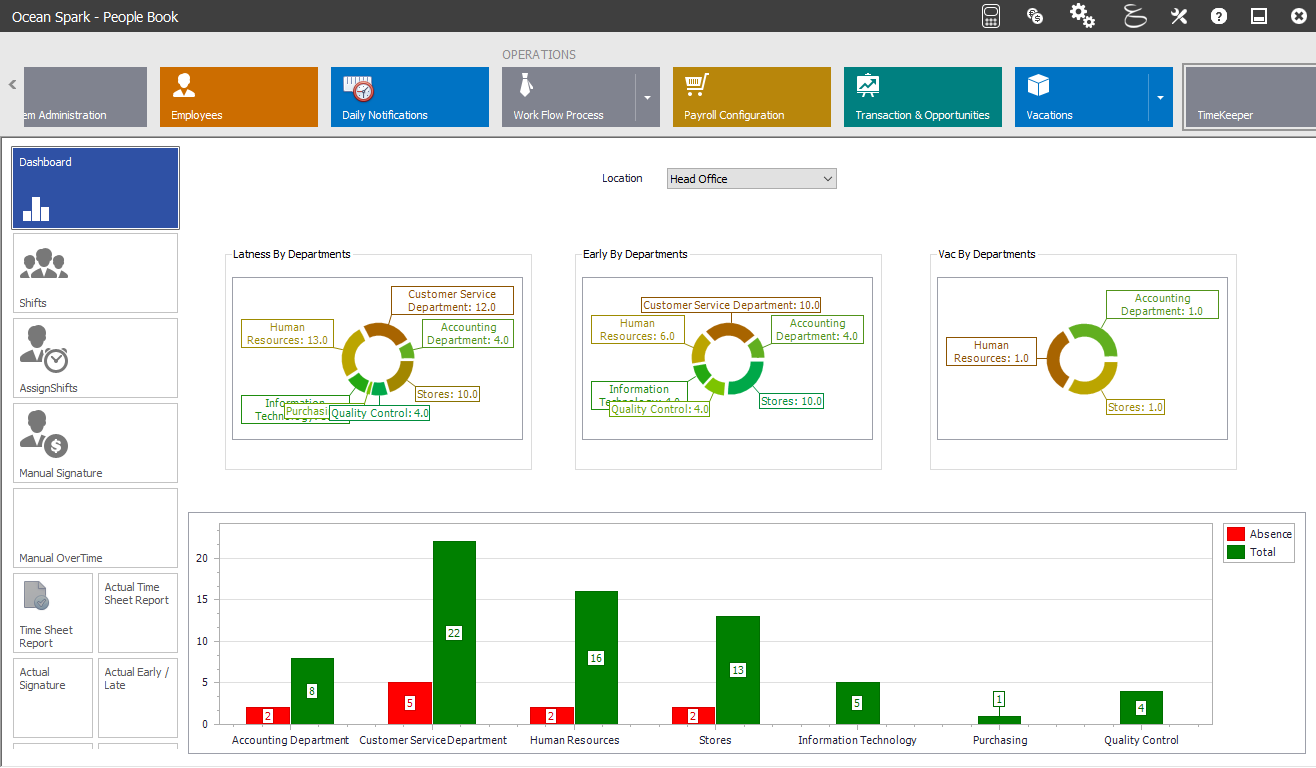Click the 'Vac By Departments' chart title
The image size is (1316, 768).
click(x=986, y=254)
